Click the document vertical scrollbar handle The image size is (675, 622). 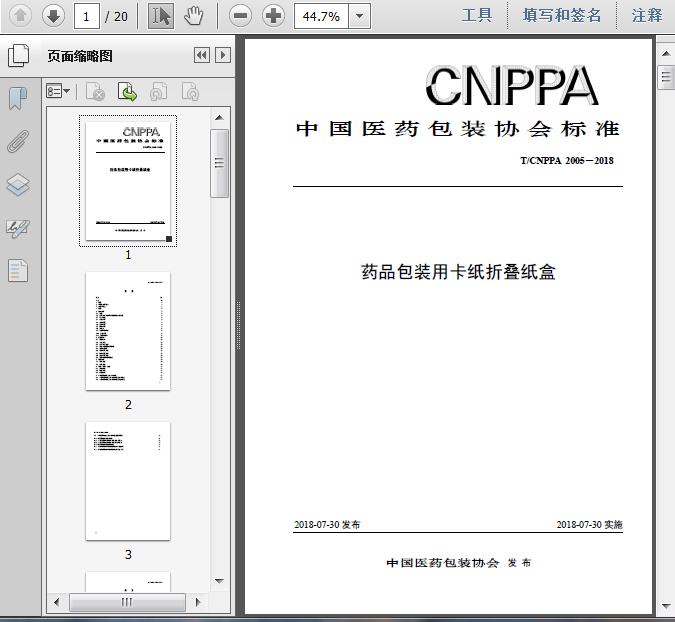pyautogui.click(x=666, y=77)
